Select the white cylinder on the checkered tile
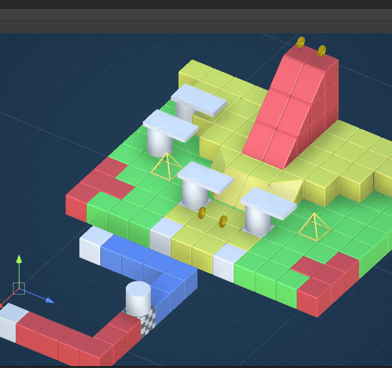The image size is (392, 368). pos(138,297)
